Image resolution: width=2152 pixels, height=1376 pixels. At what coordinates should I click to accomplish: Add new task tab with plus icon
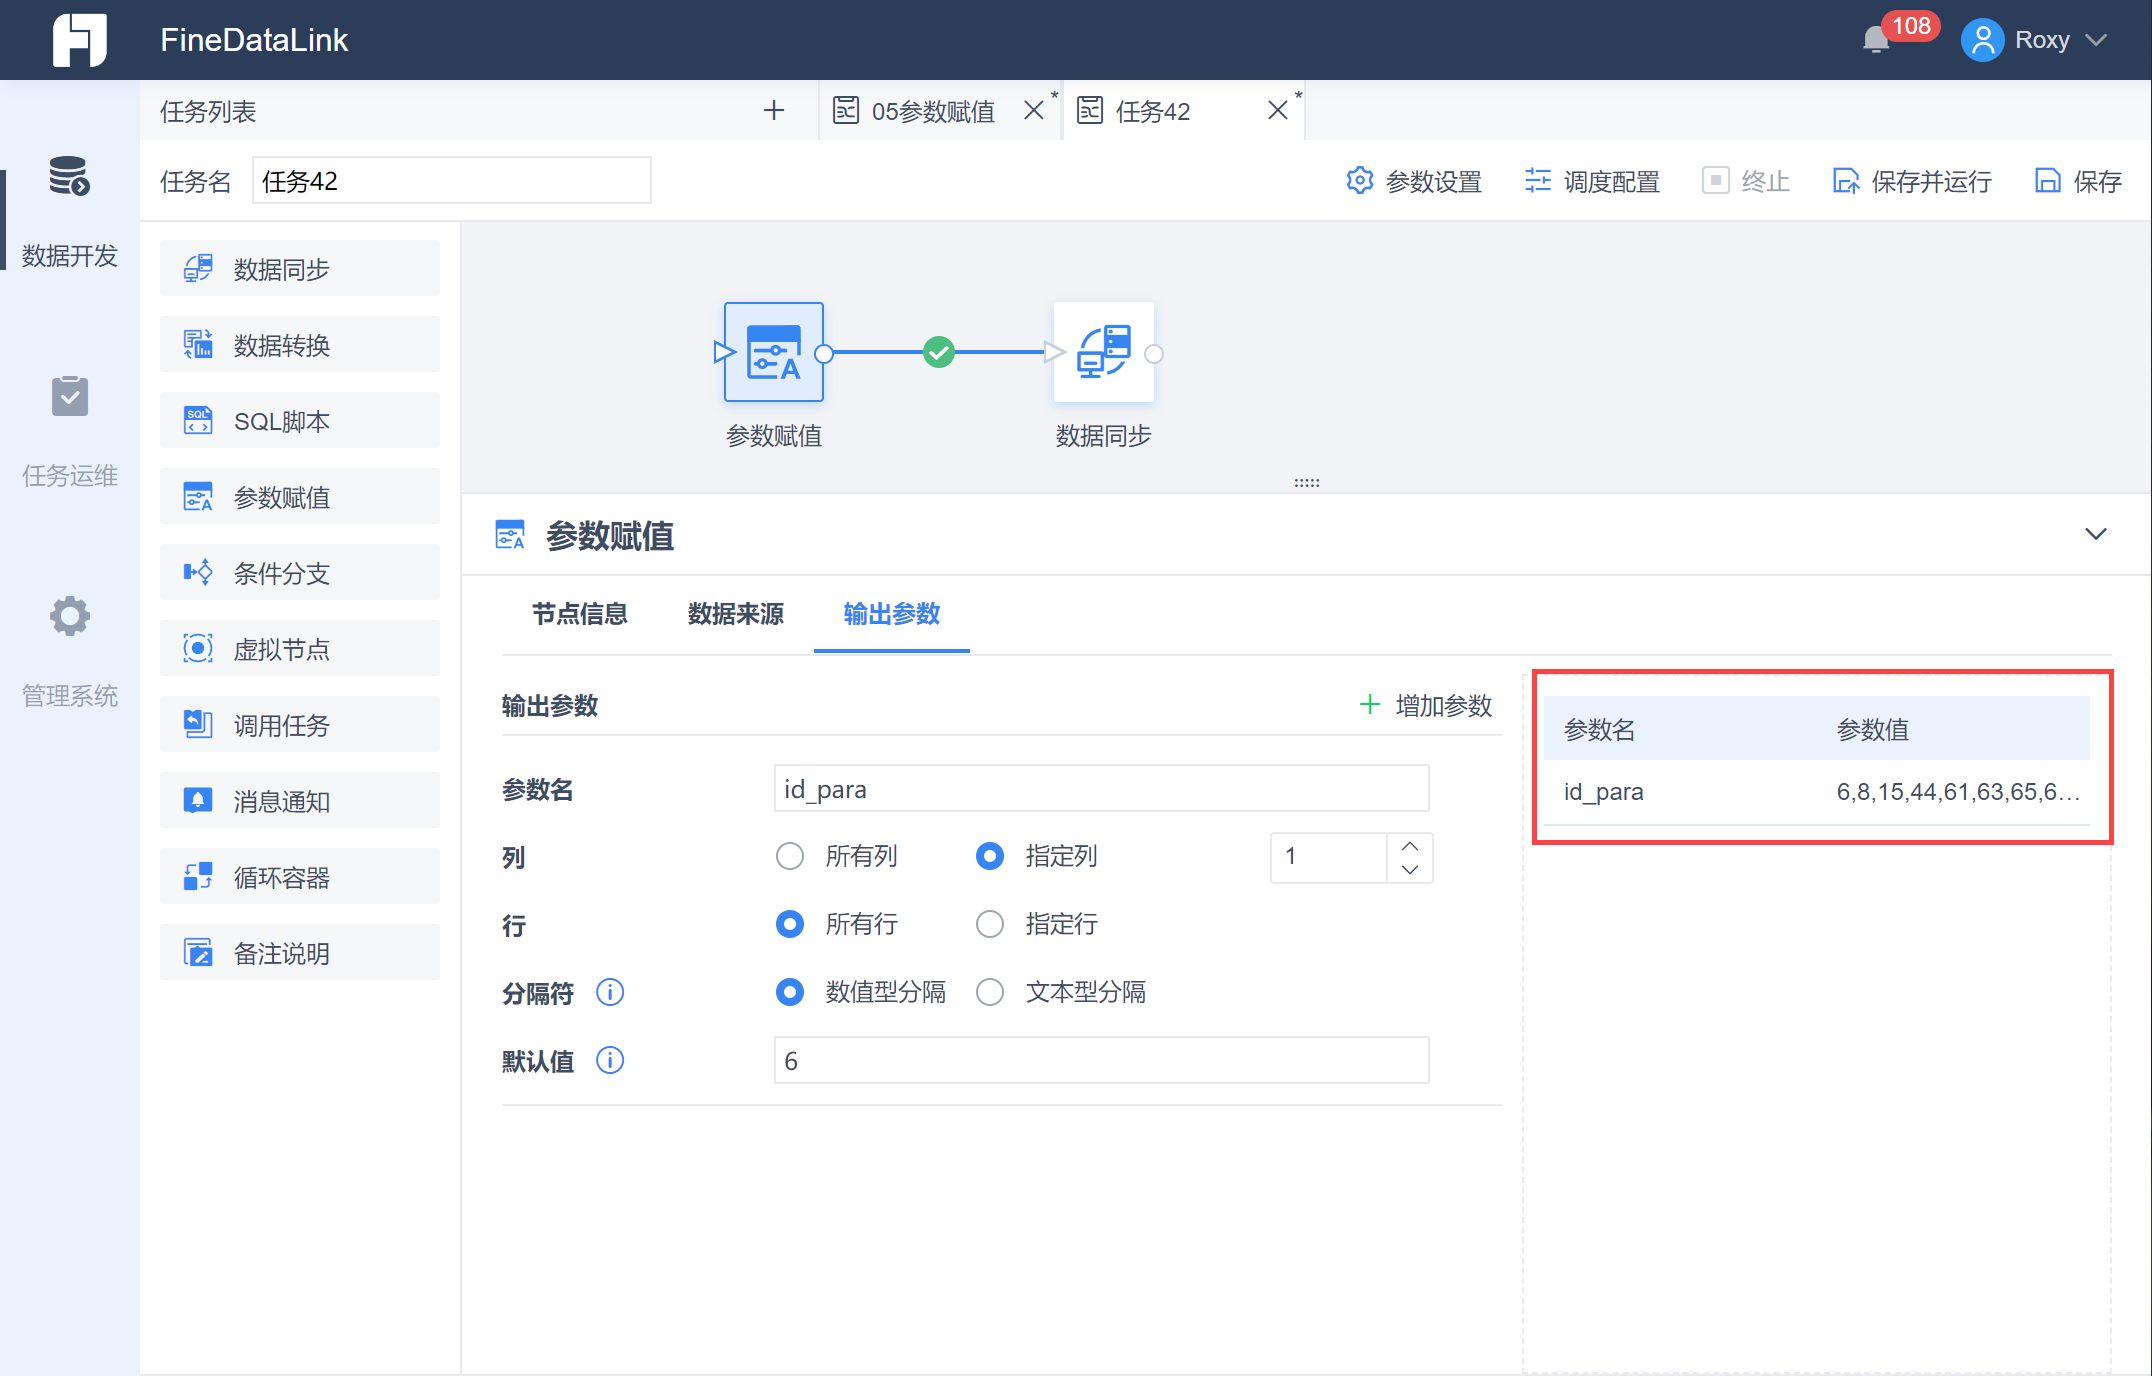click(x=773, y=110)
